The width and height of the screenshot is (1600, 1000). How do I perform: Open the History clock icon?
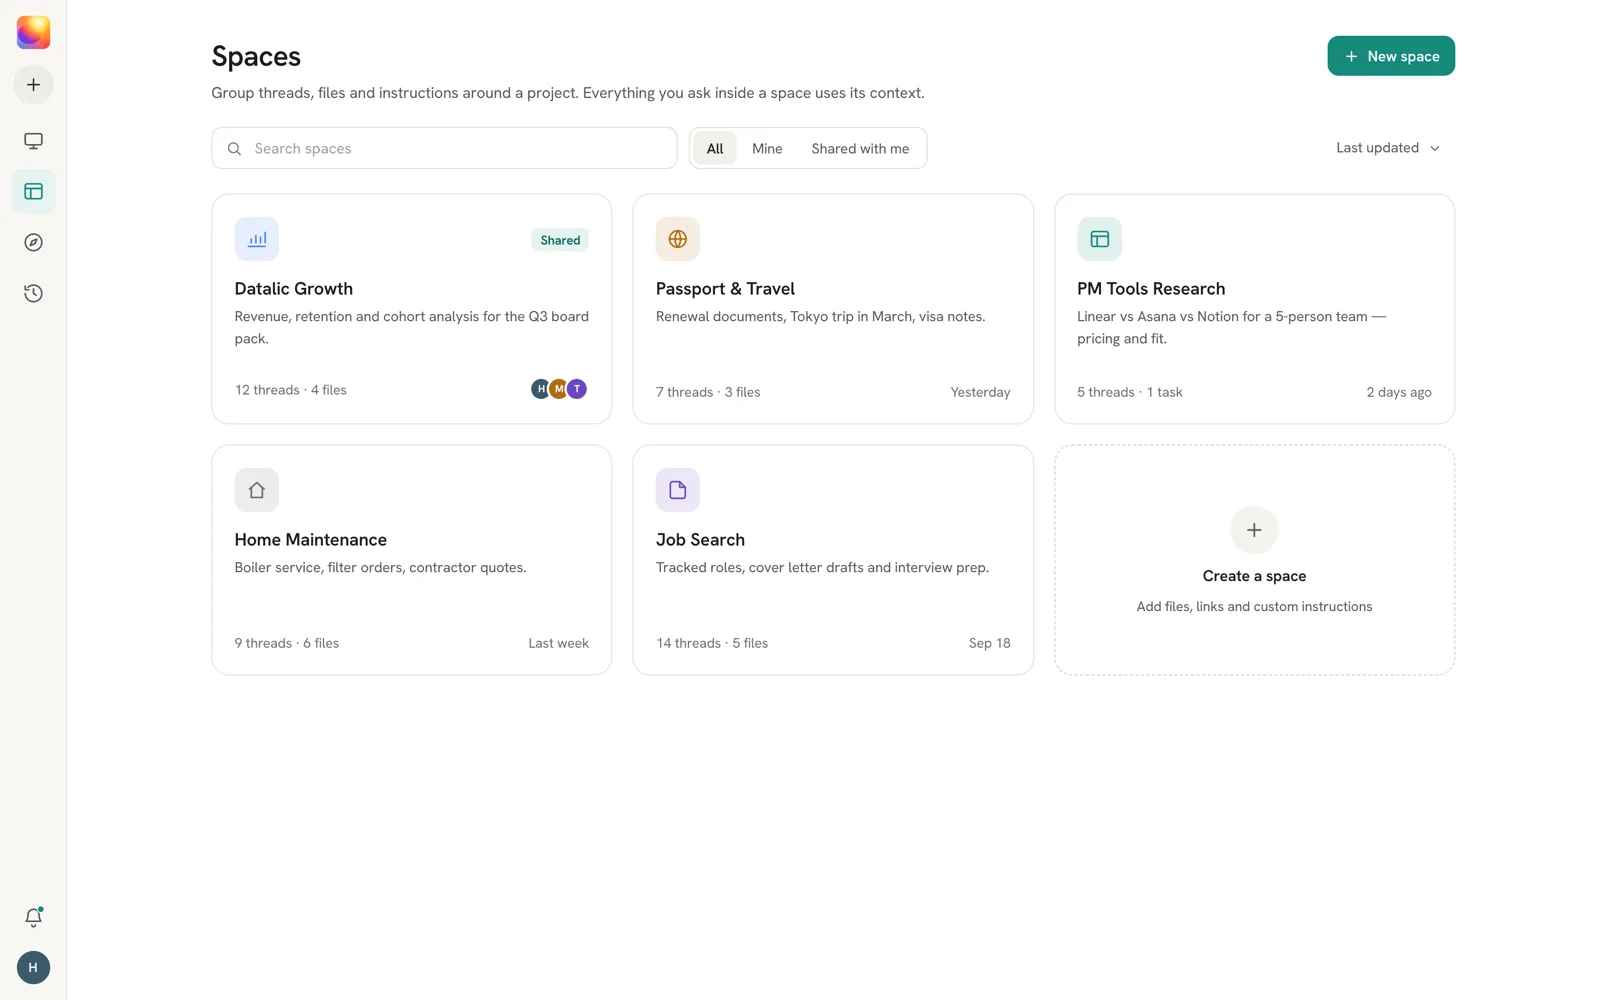(33, 293)
